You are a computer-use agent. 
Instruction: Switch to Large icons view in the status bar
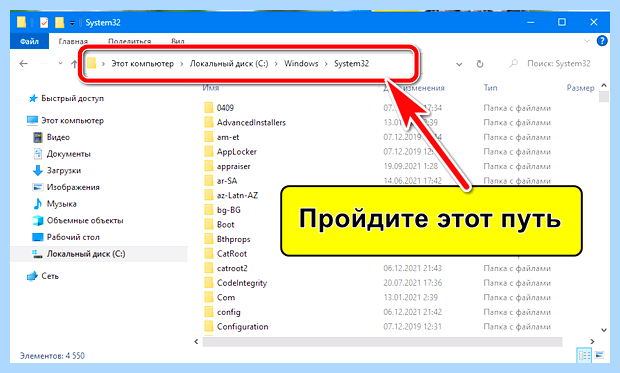pos(599,355)
